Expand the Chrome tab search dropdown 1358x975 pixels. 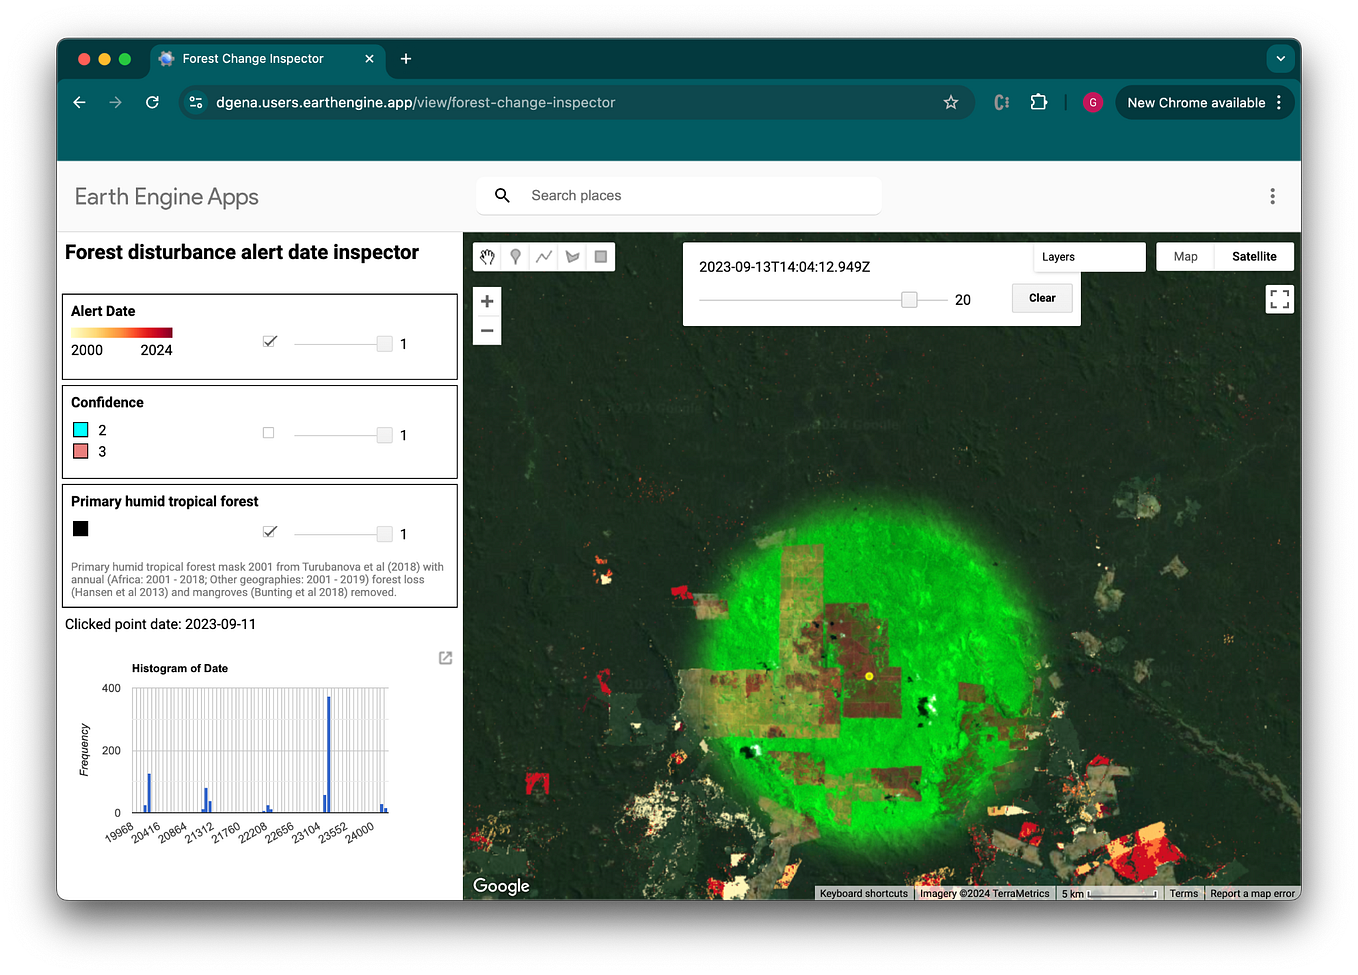[1280, 59]
